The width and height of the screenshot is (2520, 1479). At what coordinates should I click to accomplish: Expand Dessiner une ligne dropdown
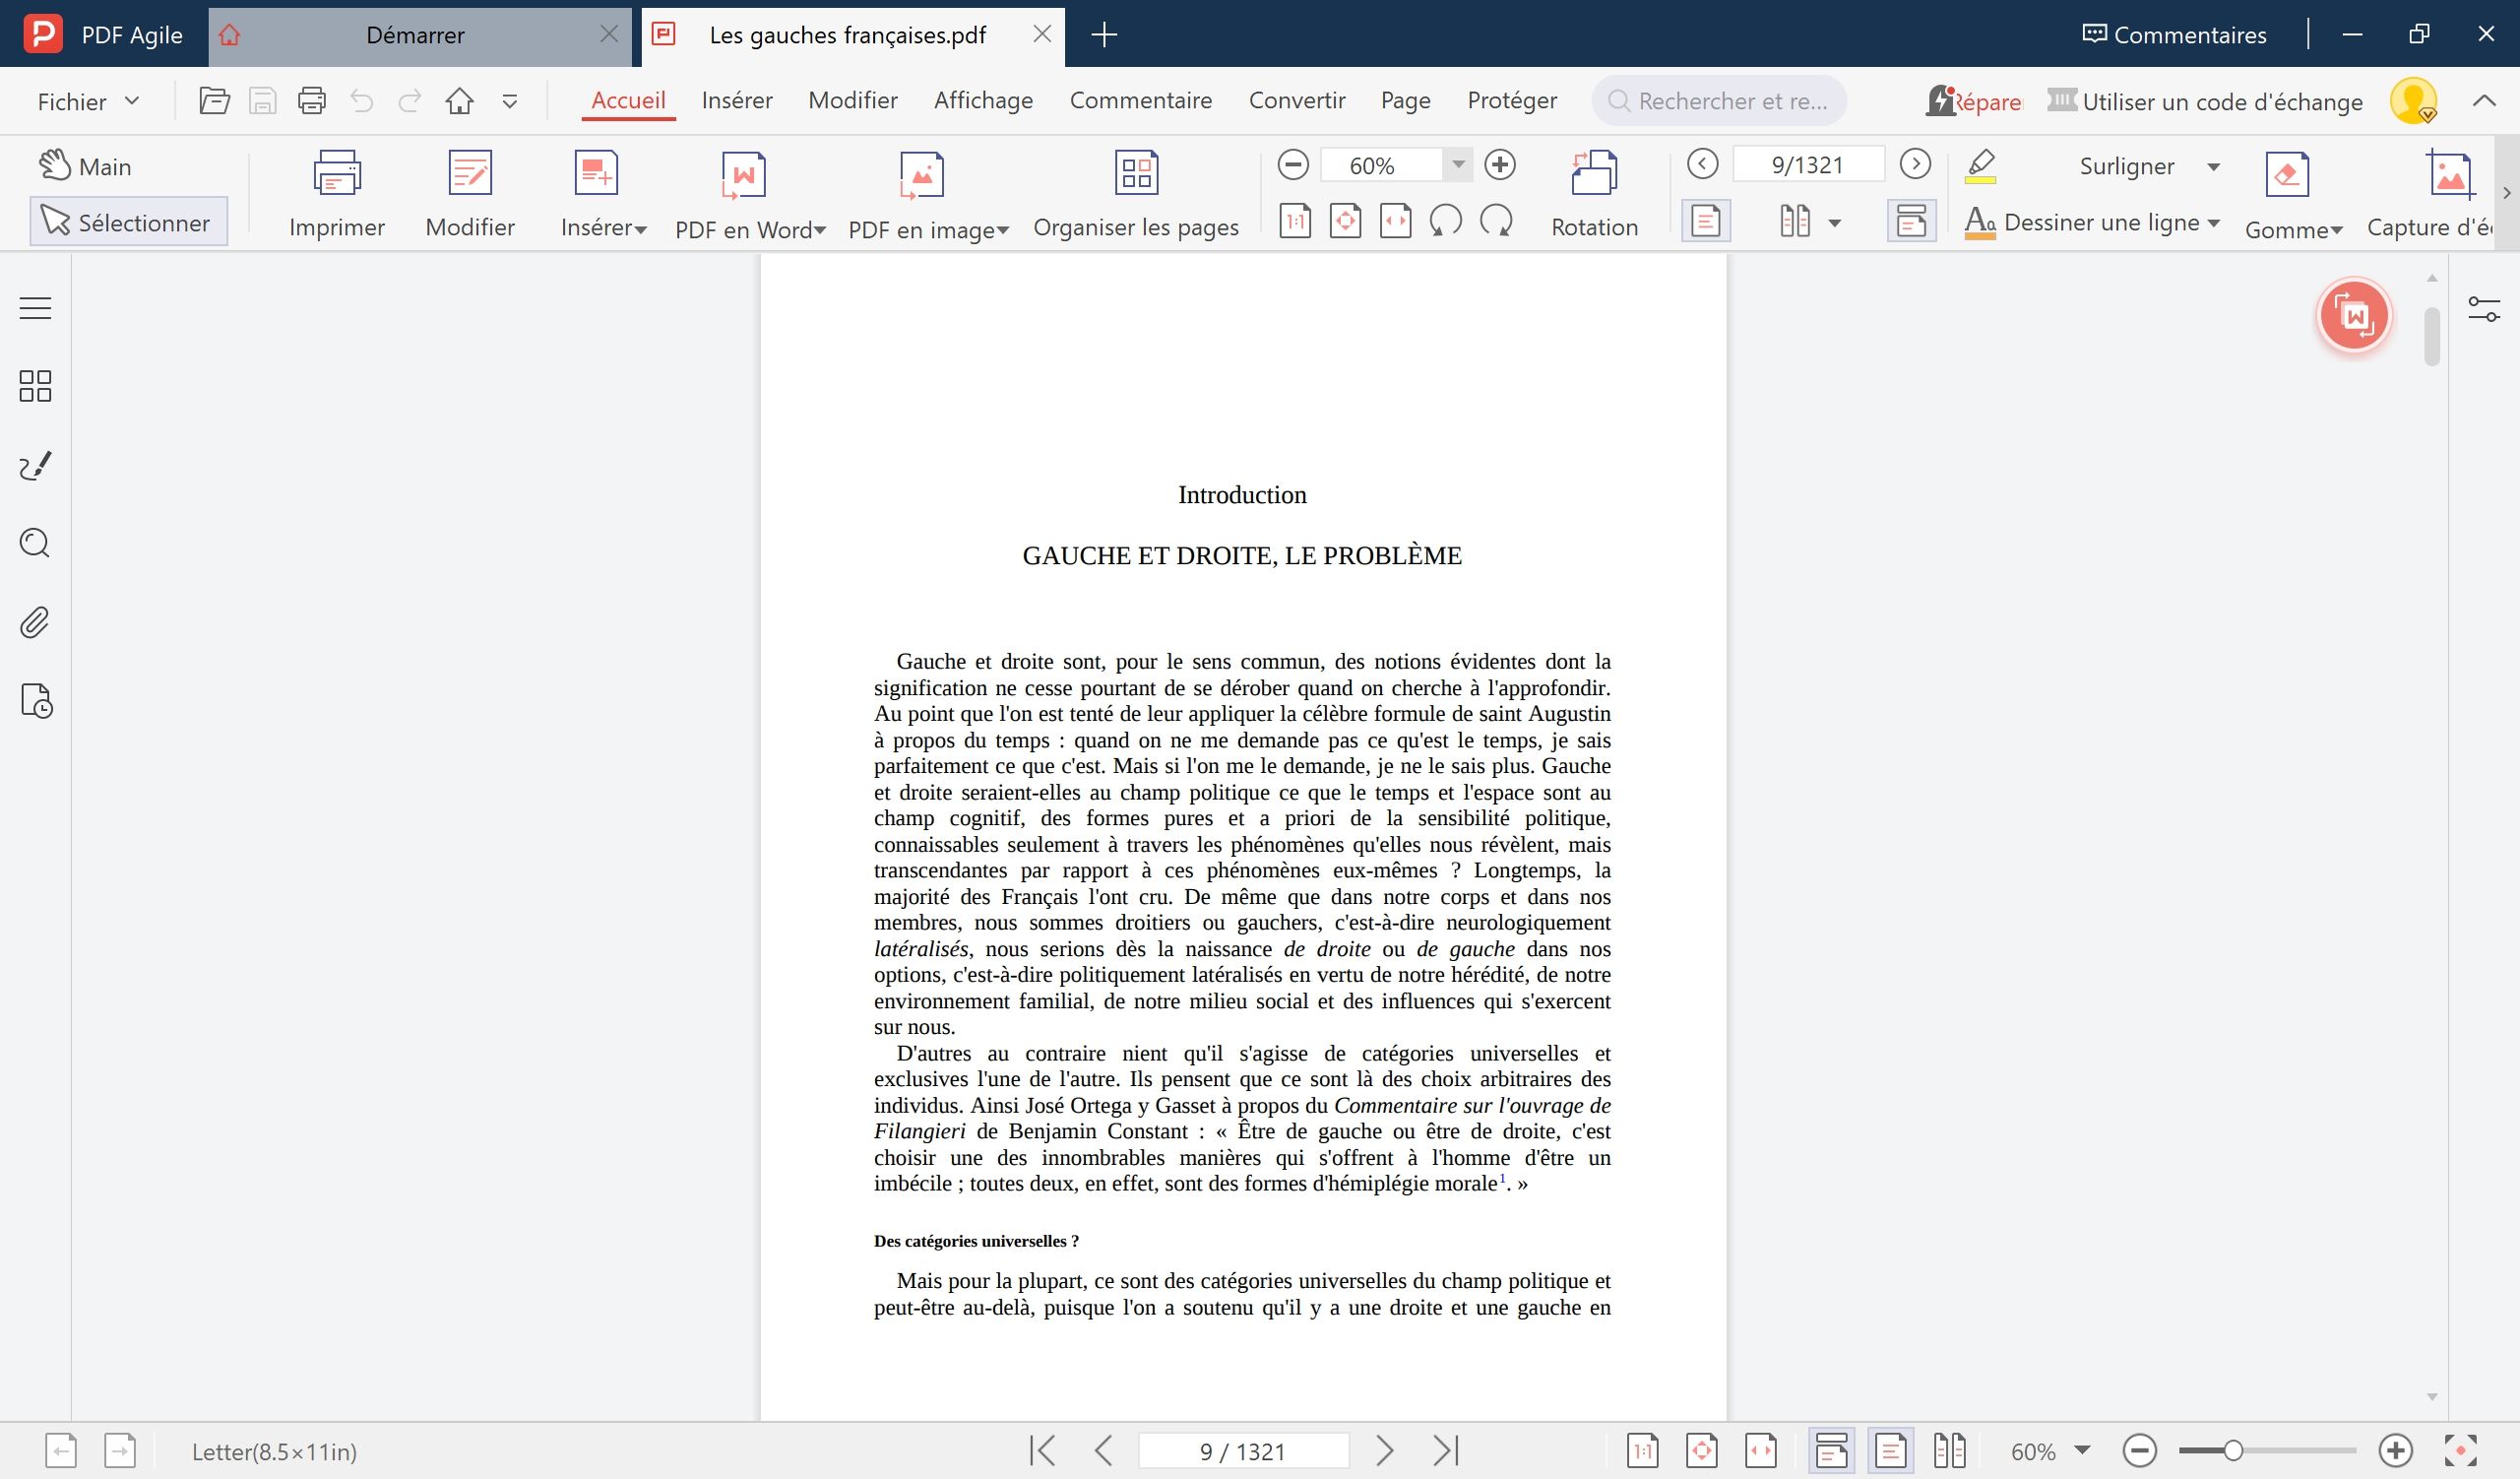pos(2213,223)
